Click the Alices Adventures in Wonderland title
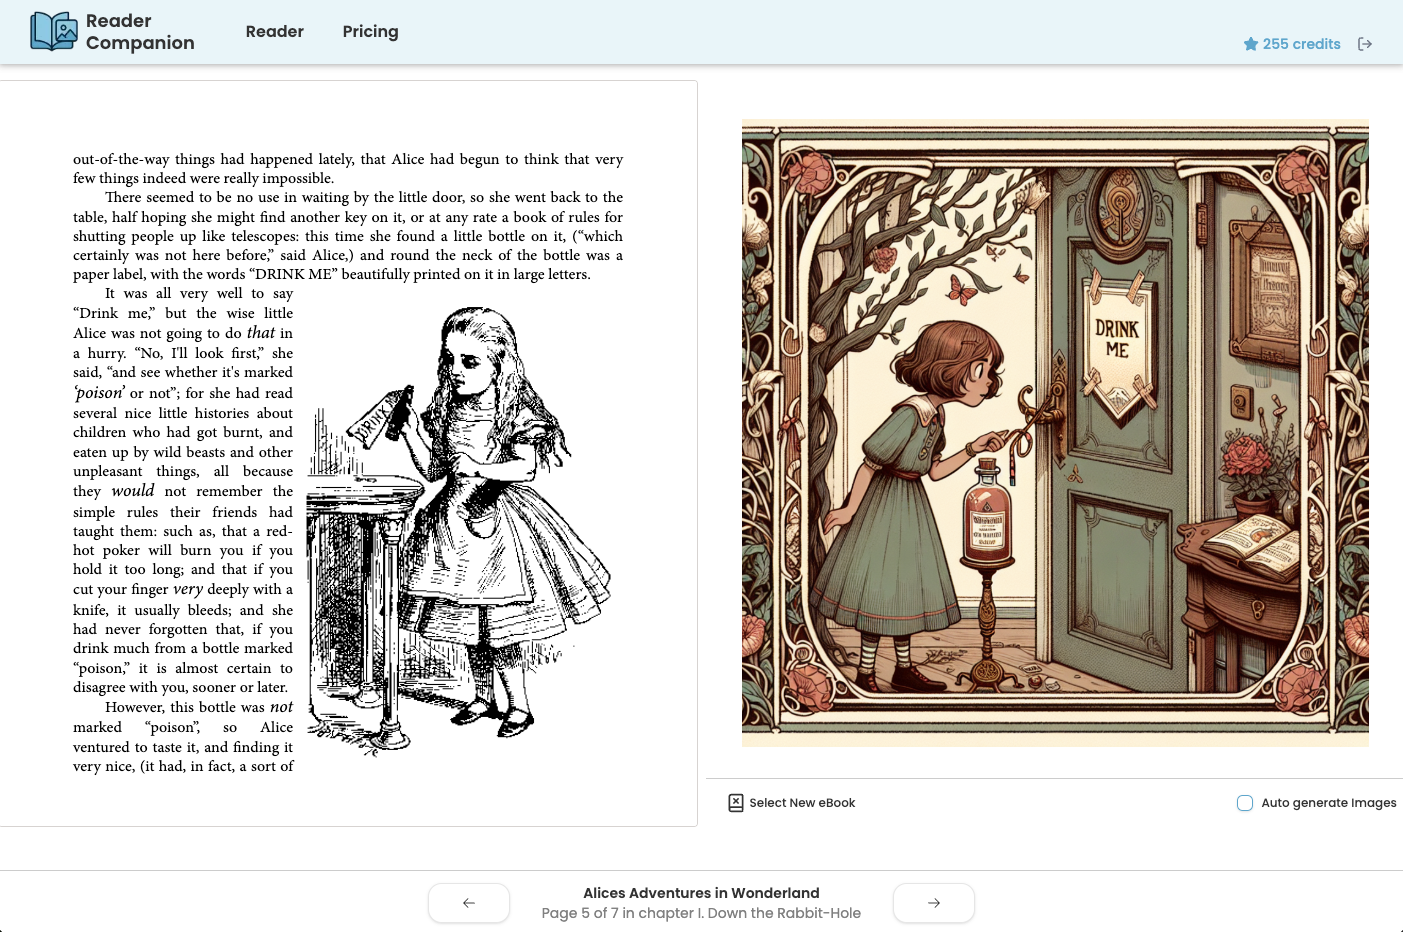Screen dimensions: 1403x932 (x=701, y=893)
